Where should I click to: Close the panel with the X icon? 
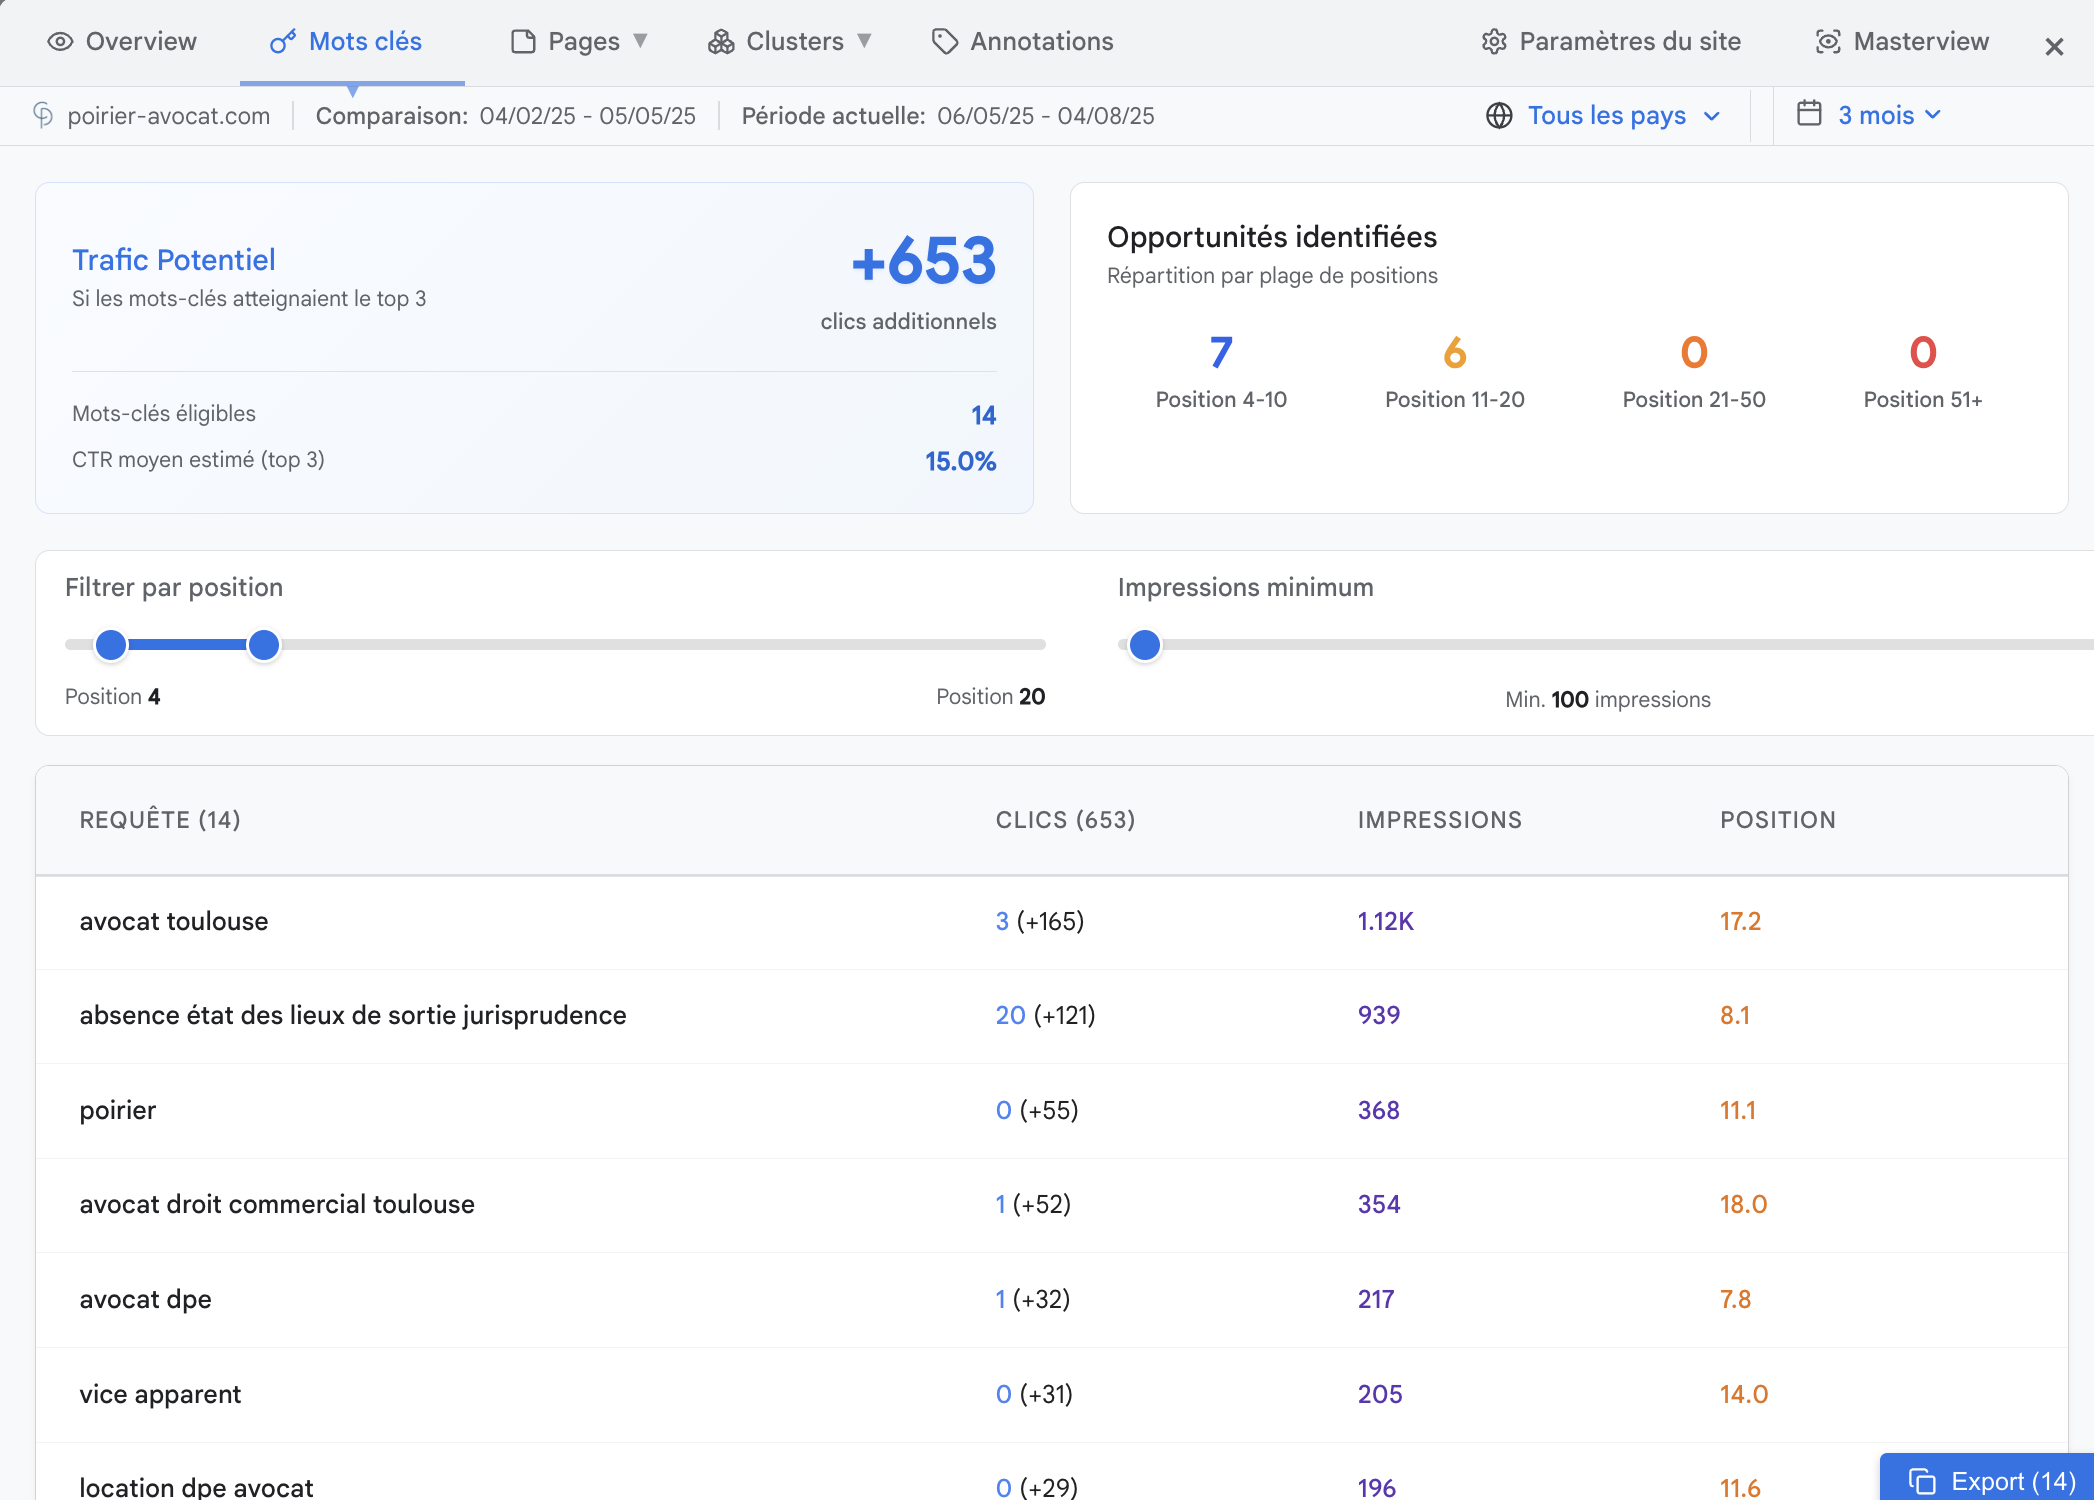pos(2054,47)
